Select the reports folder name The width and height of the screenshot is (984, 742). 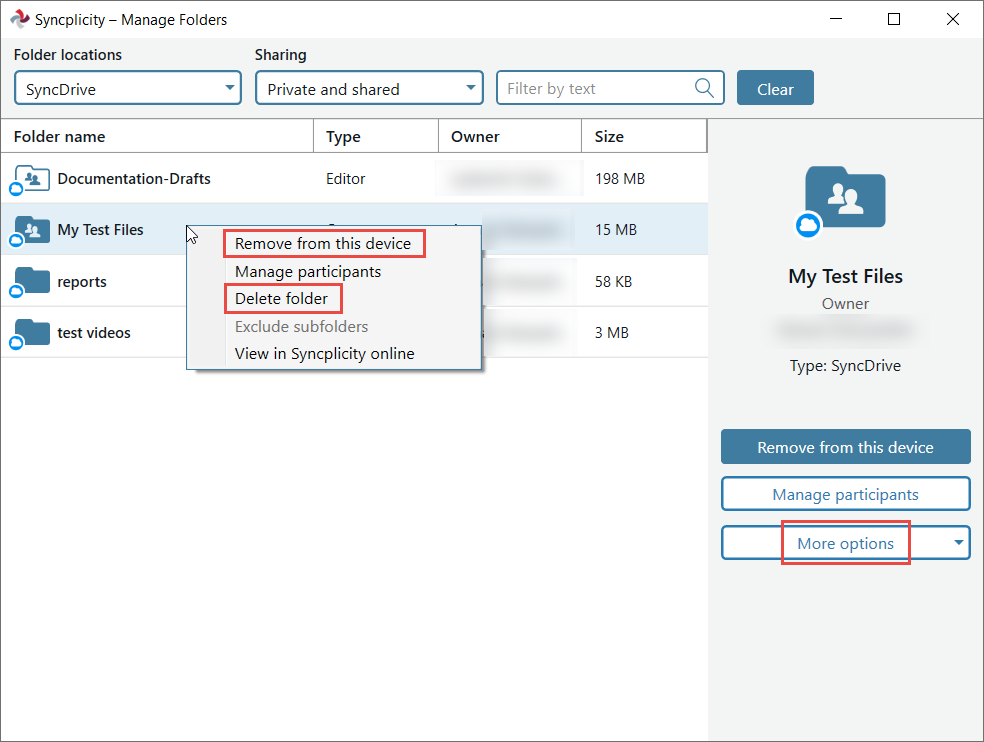(82, 282)
